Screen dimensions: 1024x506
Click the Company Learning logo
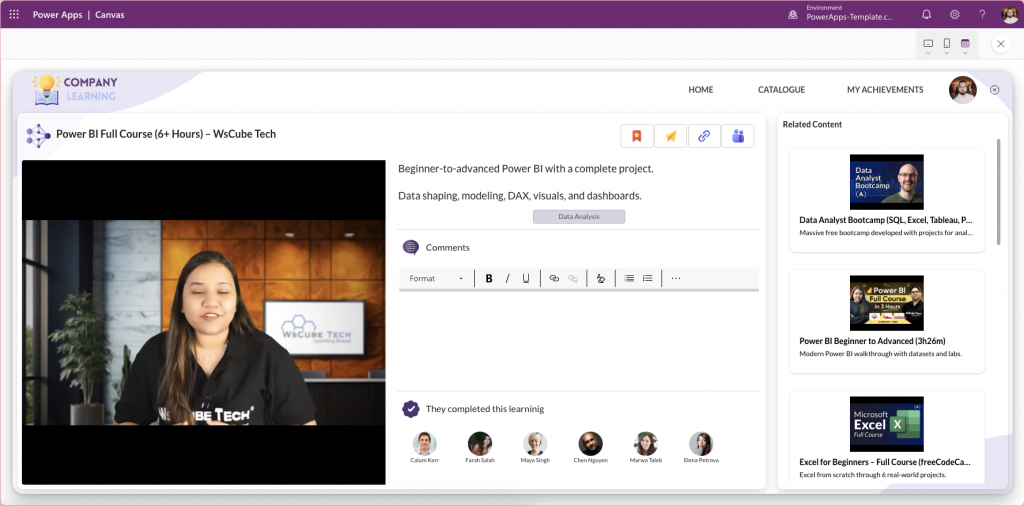point(76,89)
